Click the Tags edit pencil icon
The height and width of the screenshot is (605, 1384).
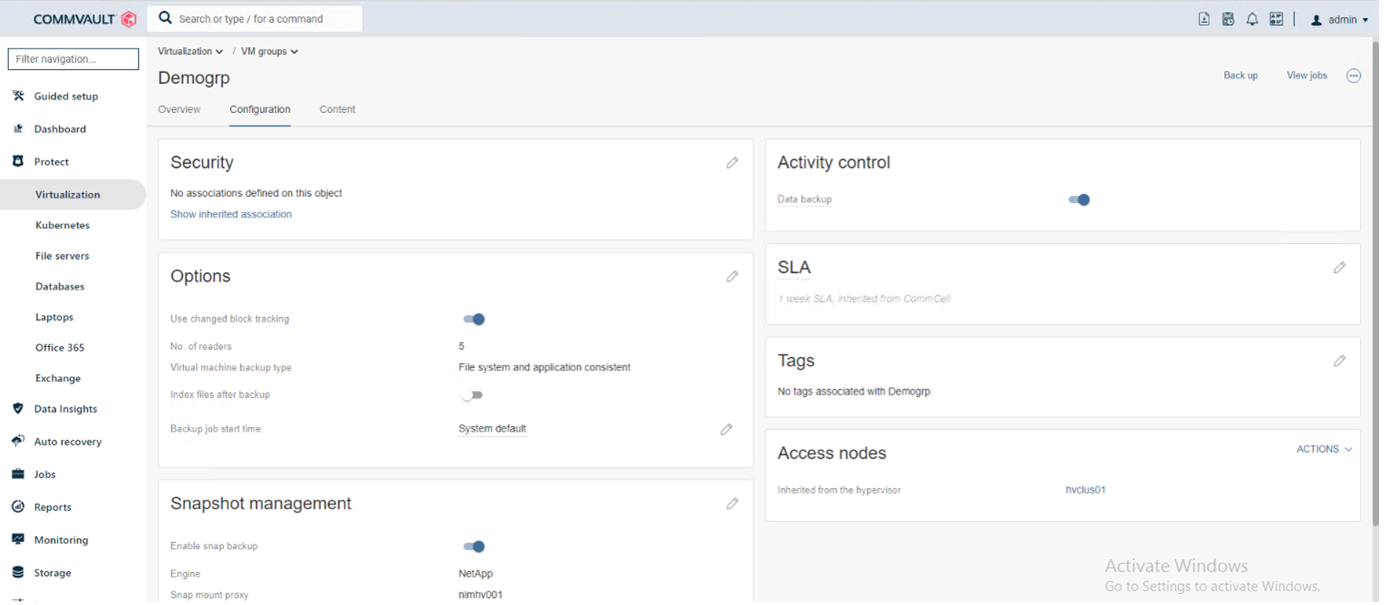click(1339, 361)
